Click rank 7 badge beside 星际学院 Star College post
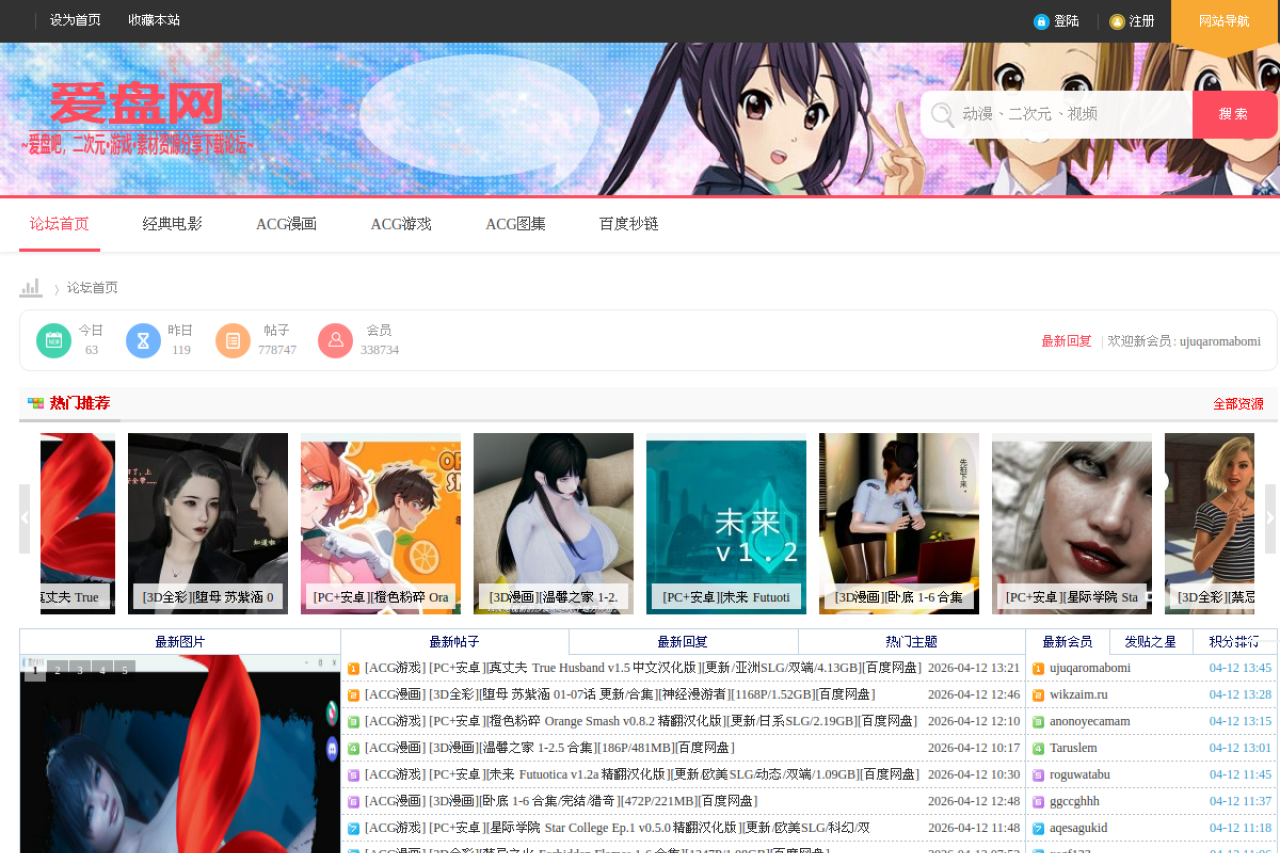 click(x=353, y=828)
